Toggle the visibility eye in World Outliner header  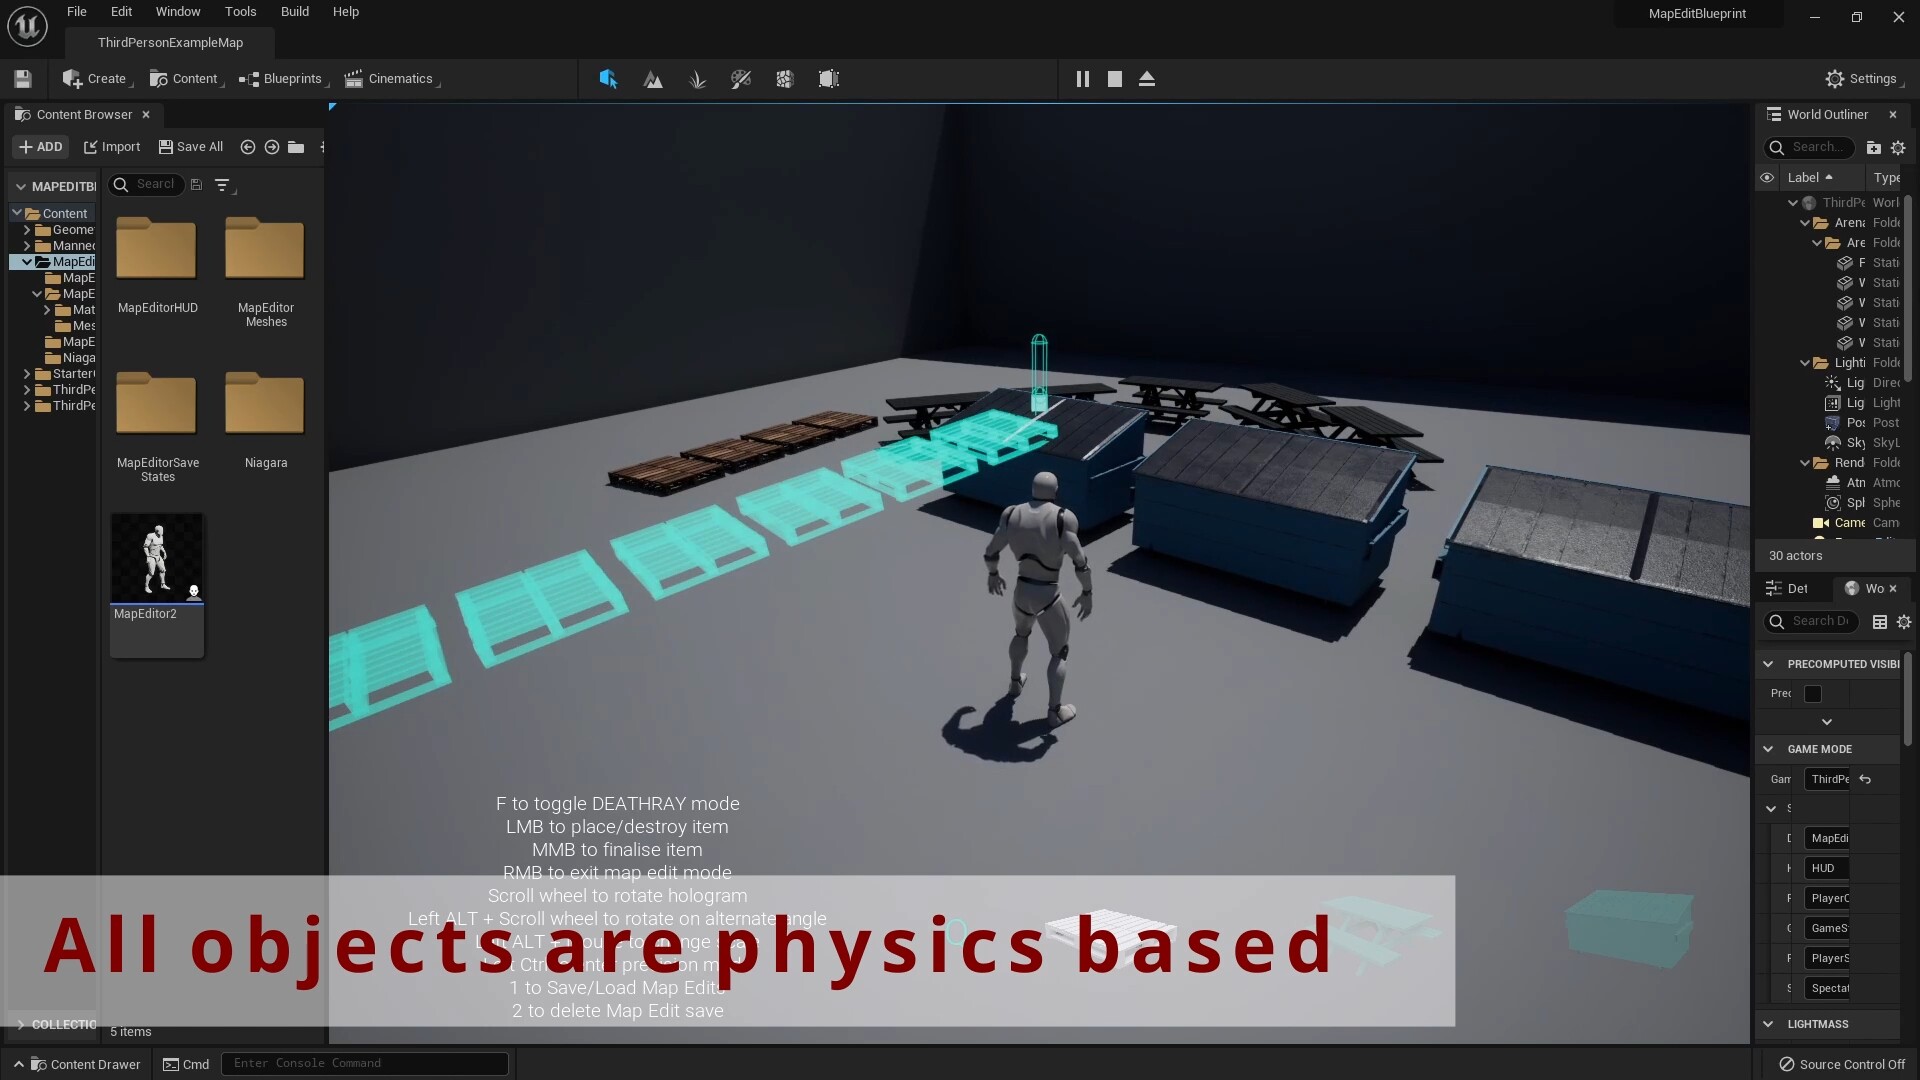1767,177
